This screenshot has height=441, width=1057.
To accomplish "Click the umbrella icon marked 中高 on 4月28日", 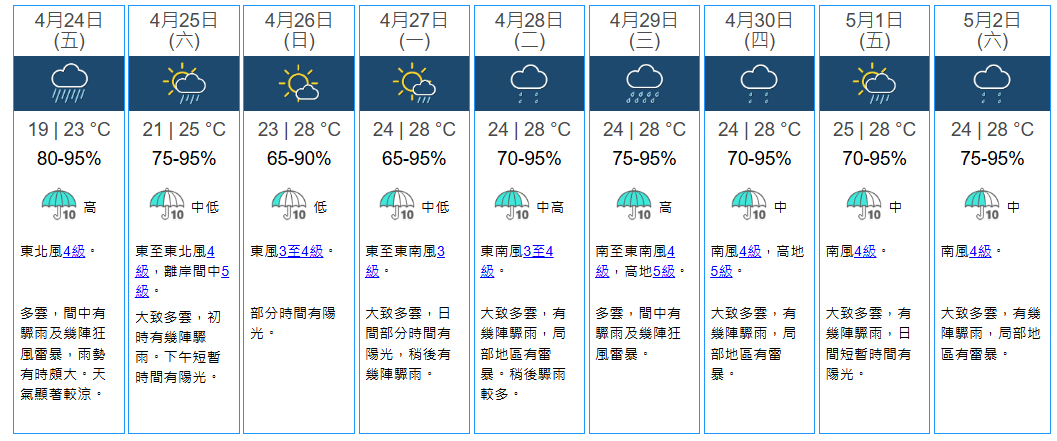I will [x=513, y=205].
